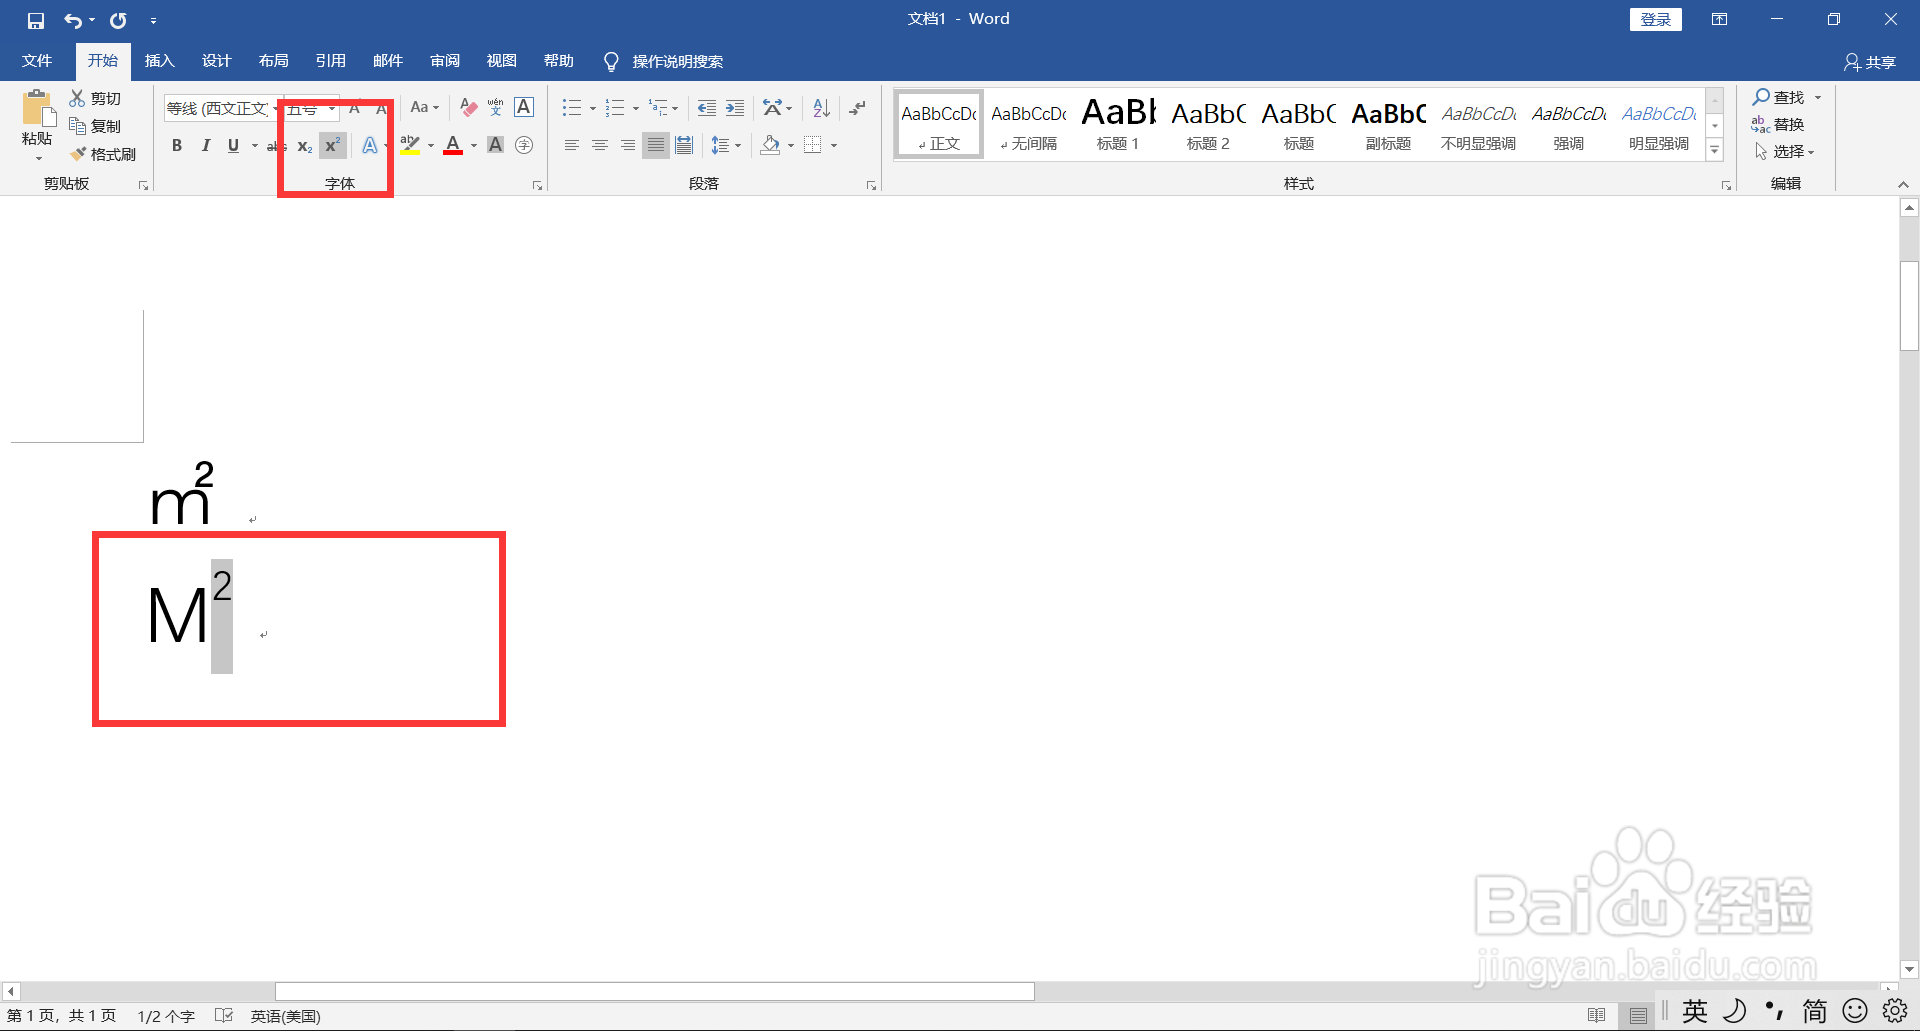The width and height of the screenshot is (1920, 1031).
Task: Center align the text
Action: [x=600, y=145]
